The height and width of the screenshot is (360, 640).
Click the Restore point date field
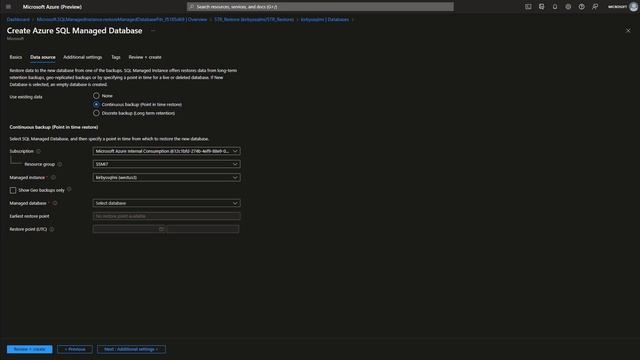pyautogui.click(x=129, y=229)
